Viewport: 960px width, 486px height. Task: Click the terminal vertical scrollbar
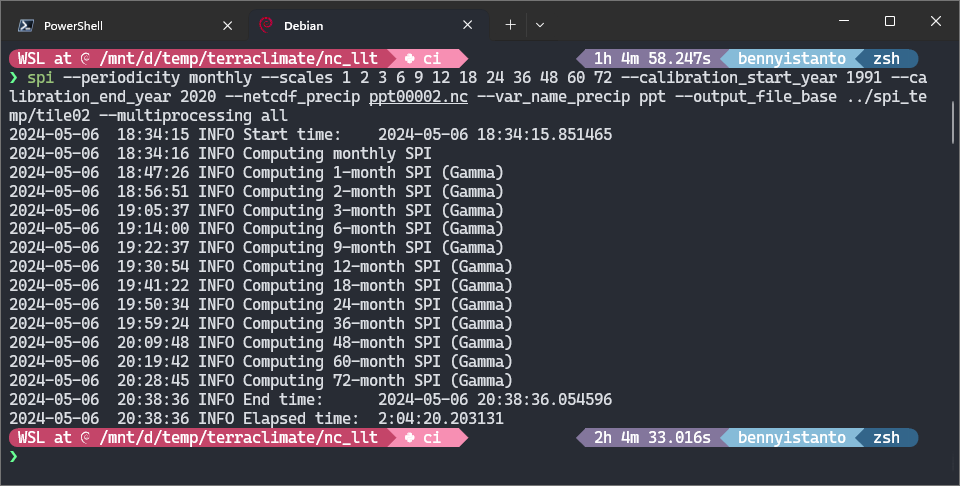coord(954,122)
